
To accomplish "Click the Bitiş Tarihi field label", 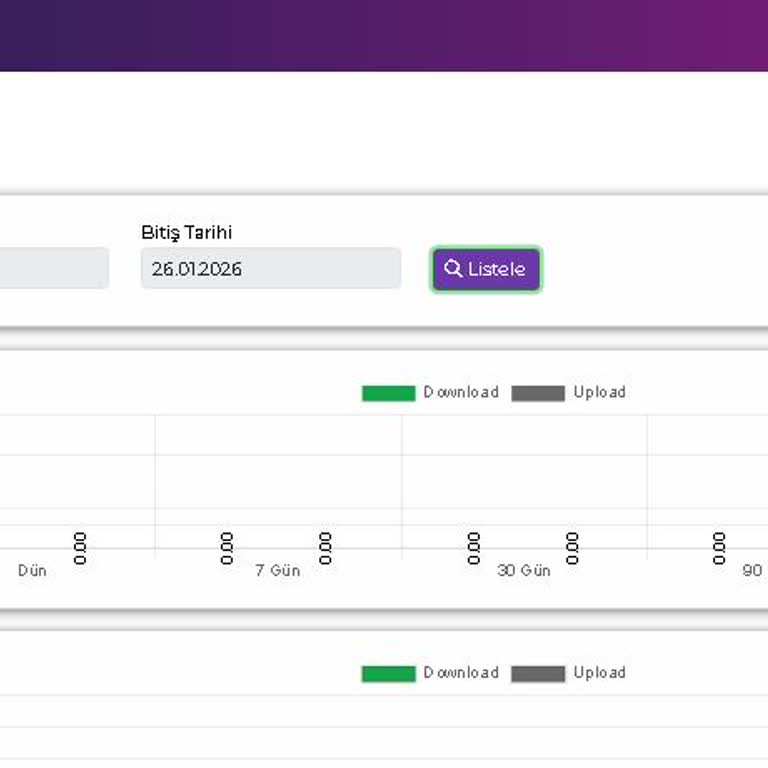I will (187, 233).
